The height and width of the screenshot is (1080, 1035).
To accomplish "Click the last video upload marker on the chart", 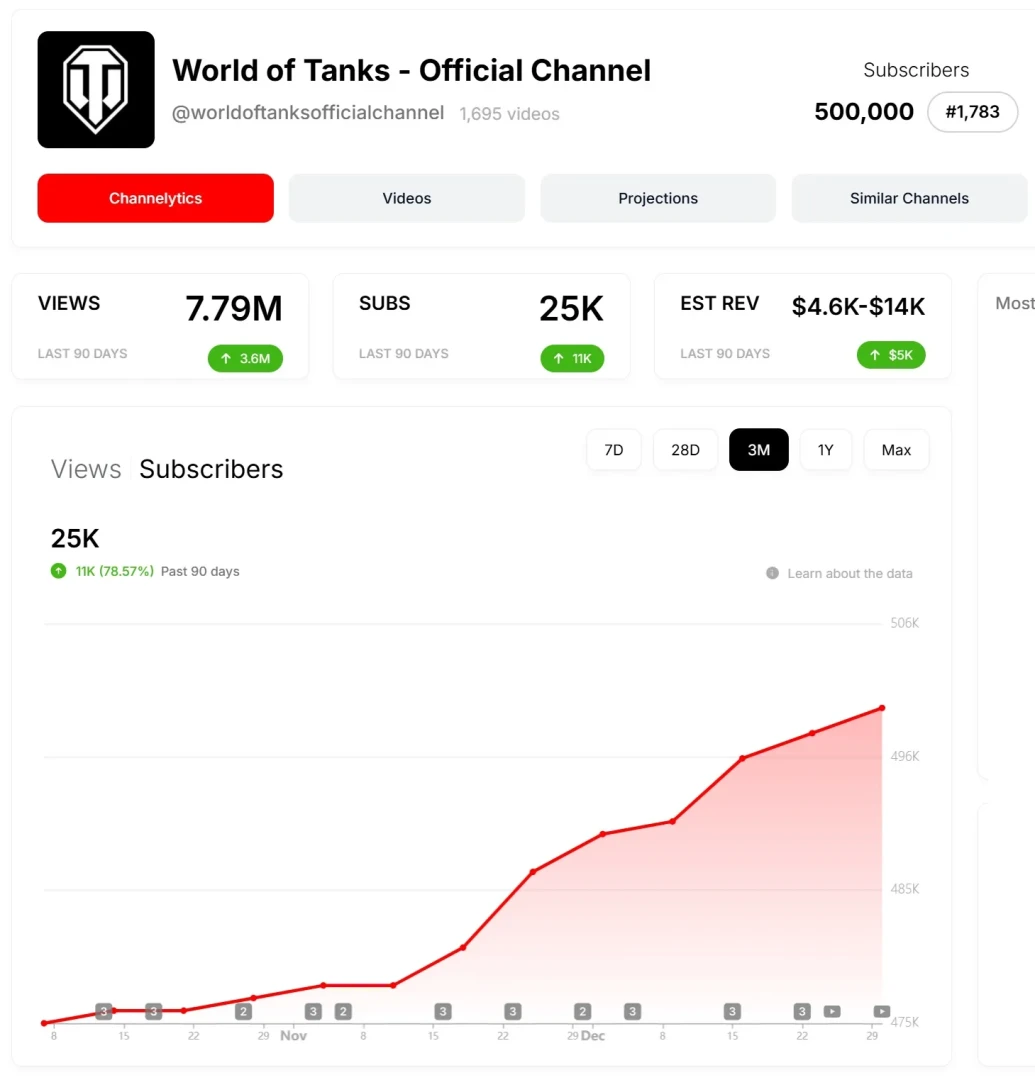I will (x=881, y=1011).
